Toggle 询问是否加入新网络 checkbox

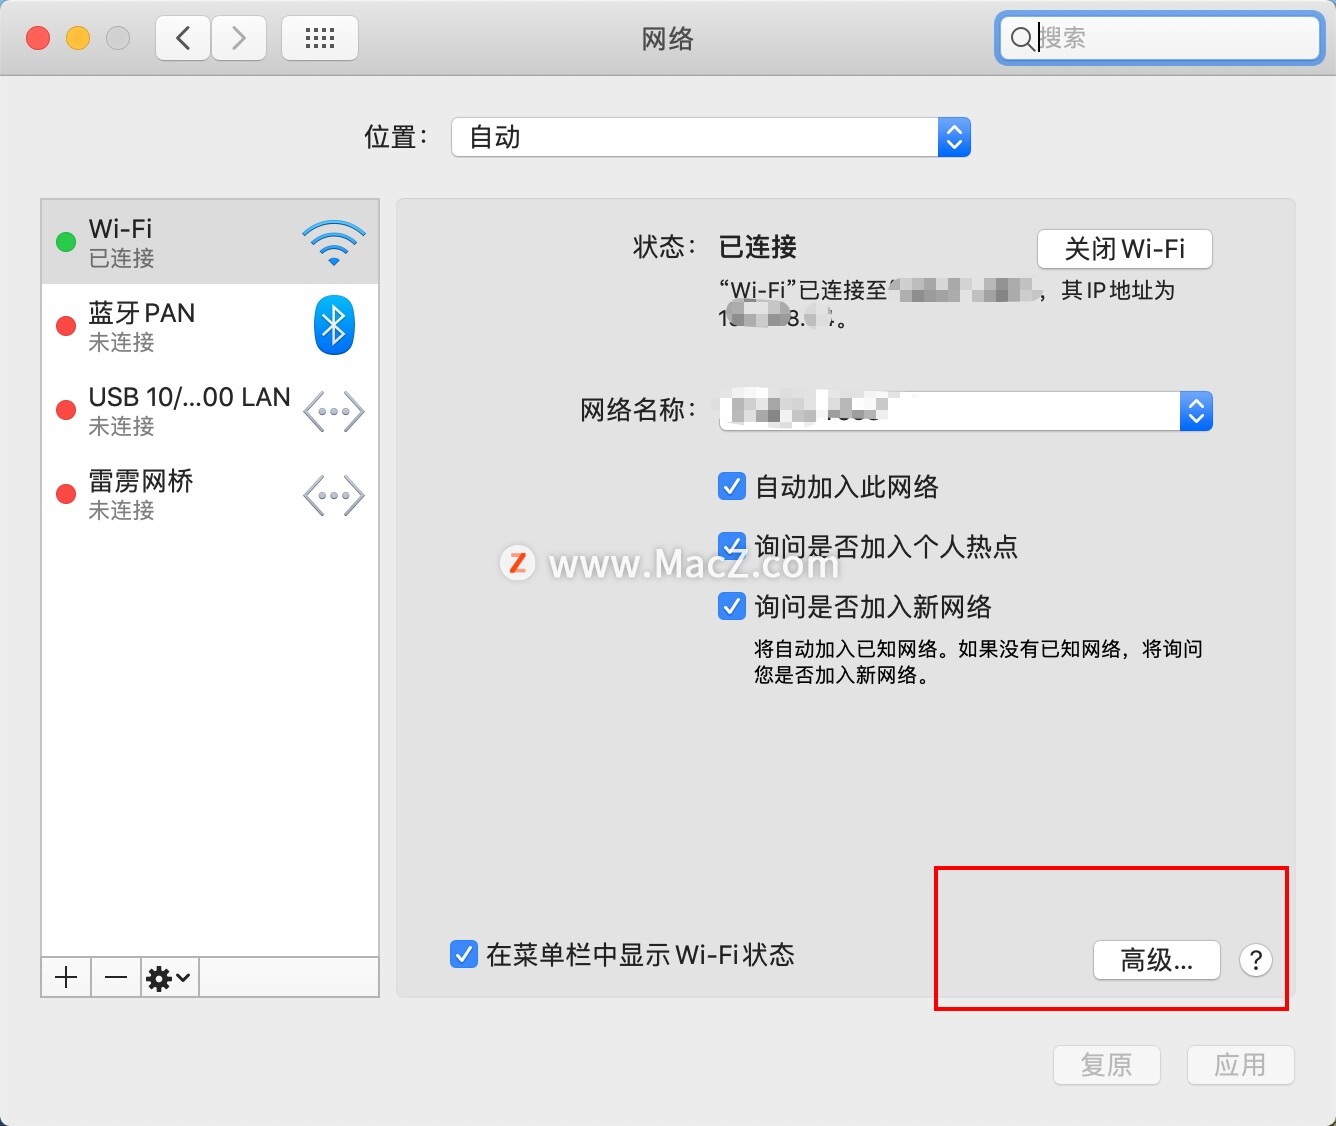pos(732,607)
